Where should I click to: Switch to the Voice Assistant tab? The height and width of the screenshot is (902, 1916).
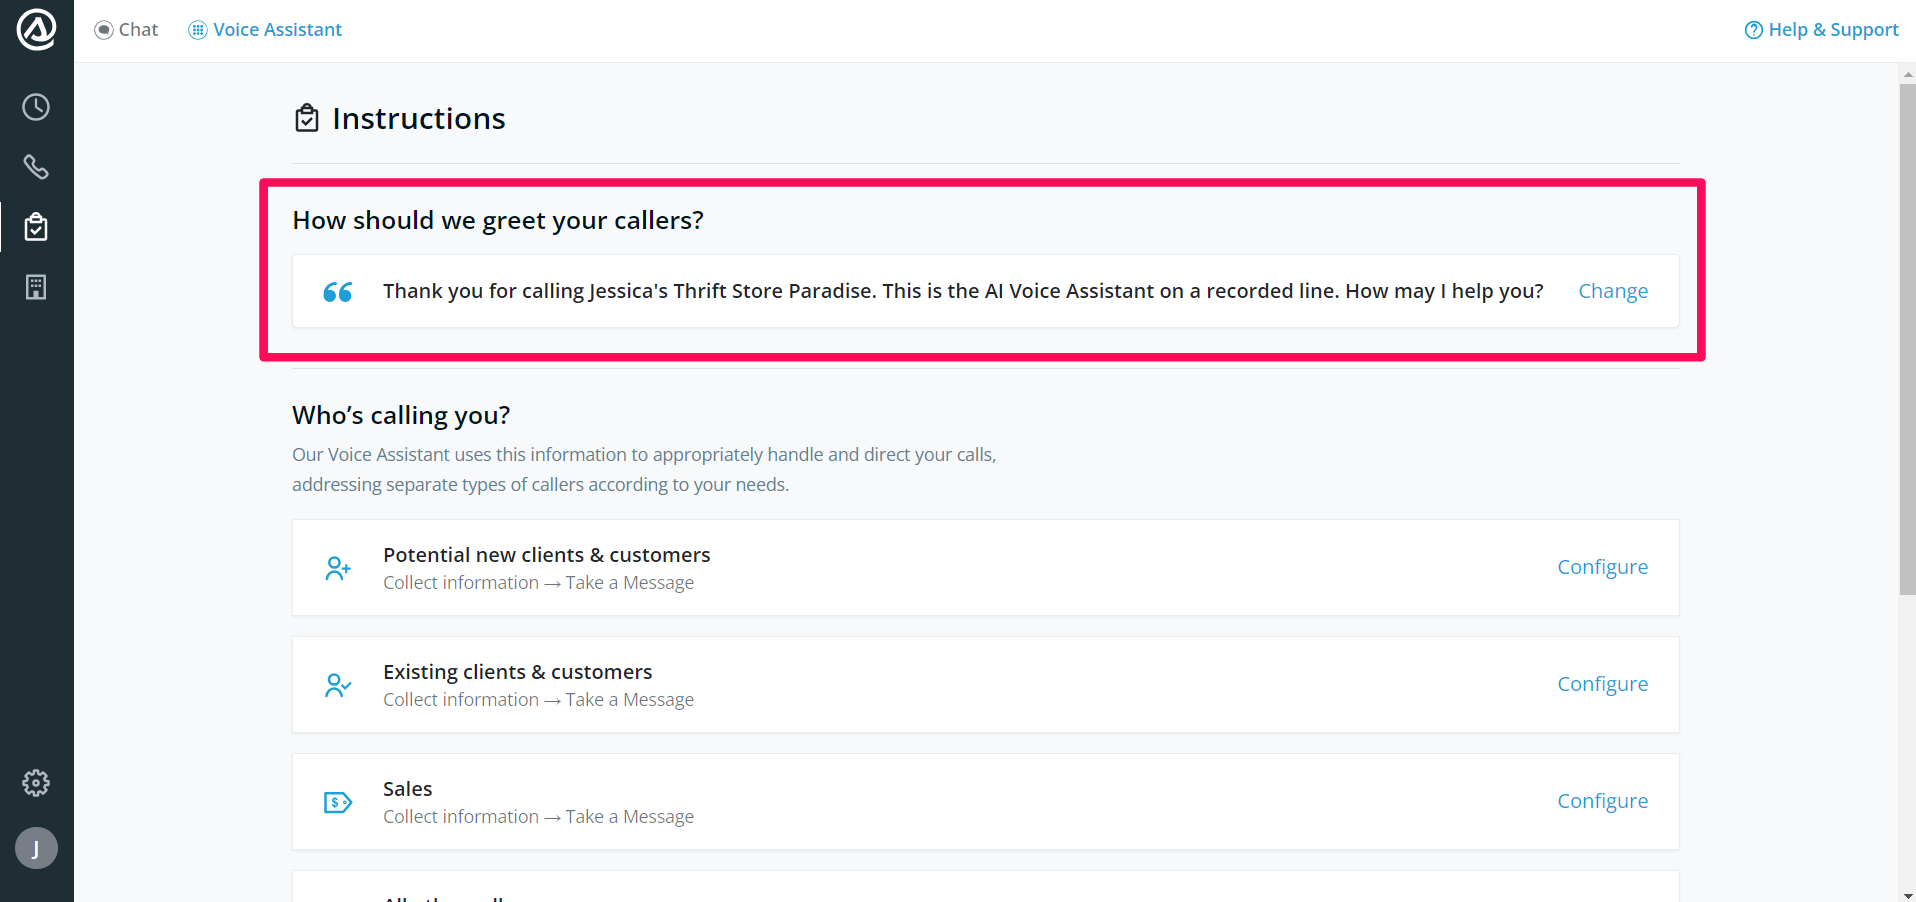(266, 30)
